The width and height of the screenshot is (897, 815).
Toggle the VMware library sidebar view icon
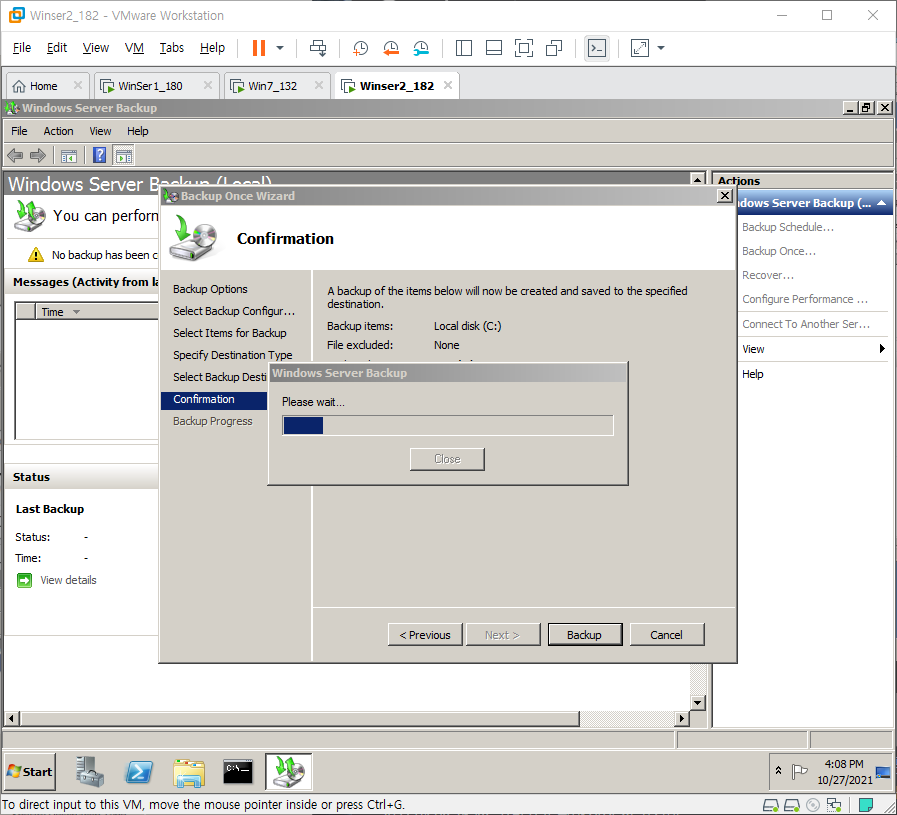(463, 48)
